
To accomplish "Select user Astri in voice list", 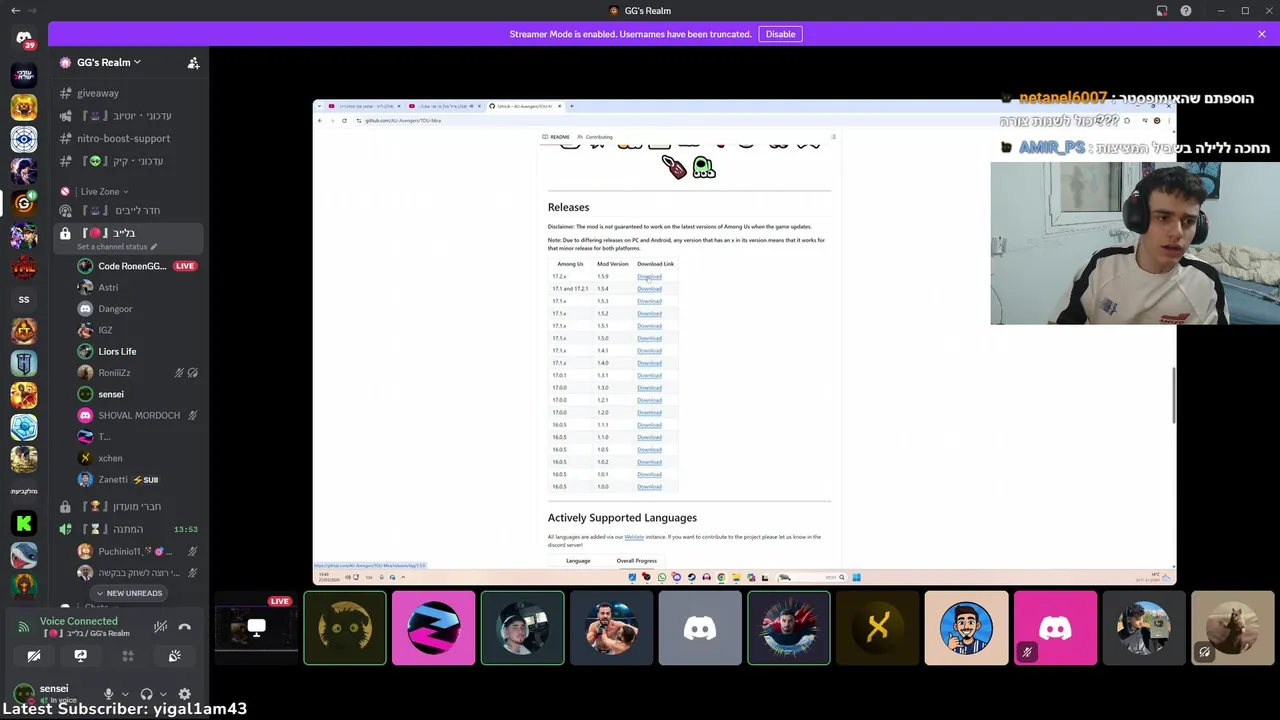I will [x=137, y=287].
